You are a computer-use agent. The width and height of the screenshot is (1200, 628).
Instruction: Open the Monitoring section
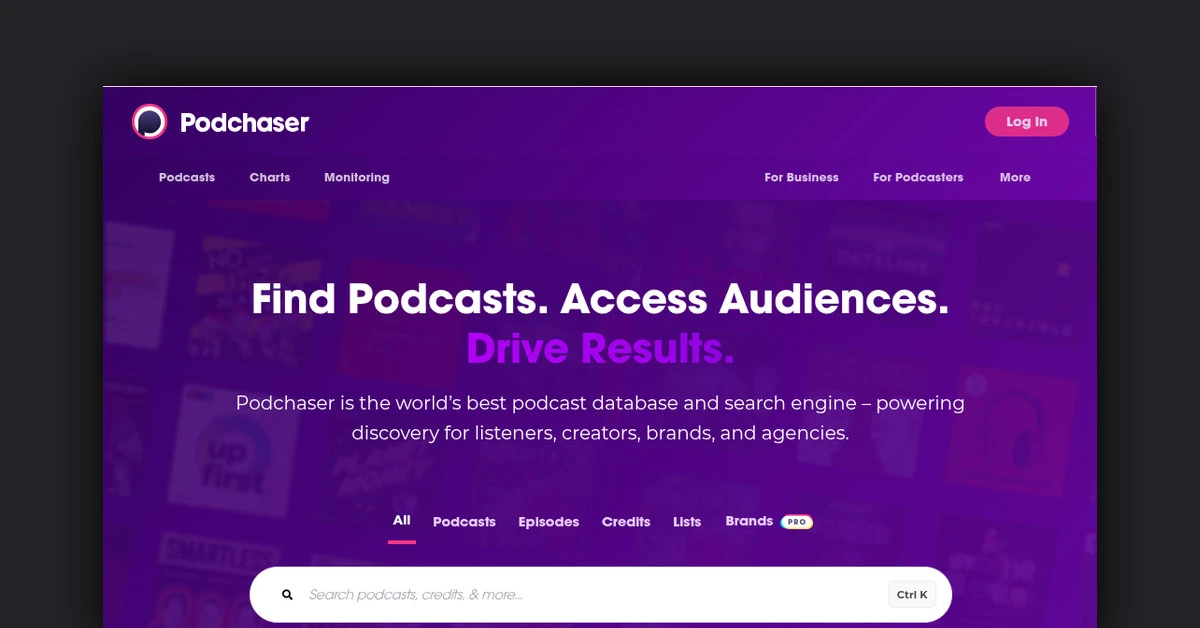[x=356, y=177]
